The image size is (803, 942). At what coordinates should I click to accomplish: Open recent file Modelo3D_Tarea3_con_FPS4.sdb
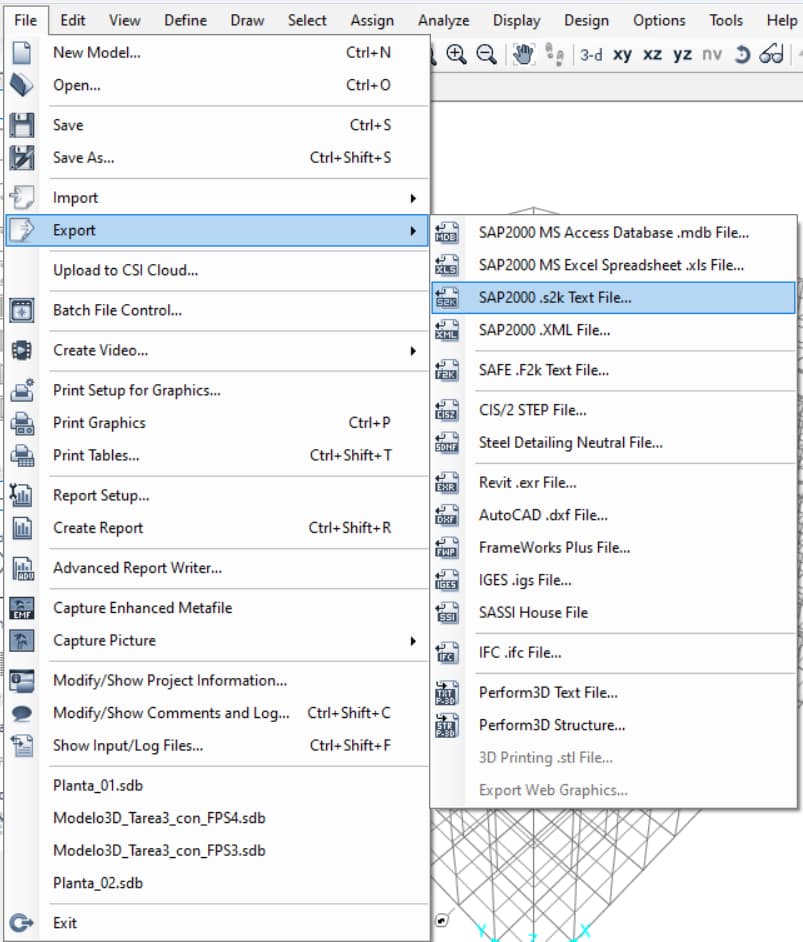pos(159,818)
